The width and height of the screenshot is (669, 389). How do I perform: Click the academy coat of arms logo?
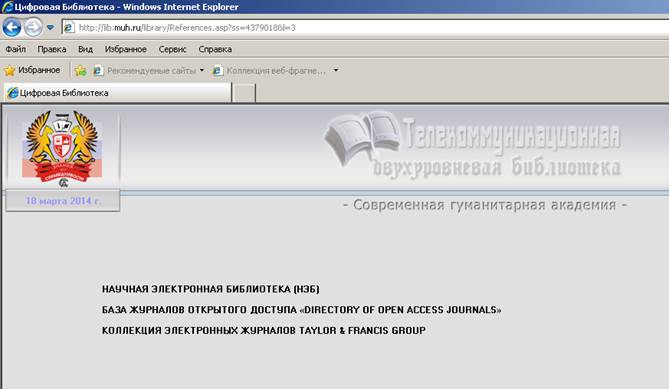pos(63,149)
